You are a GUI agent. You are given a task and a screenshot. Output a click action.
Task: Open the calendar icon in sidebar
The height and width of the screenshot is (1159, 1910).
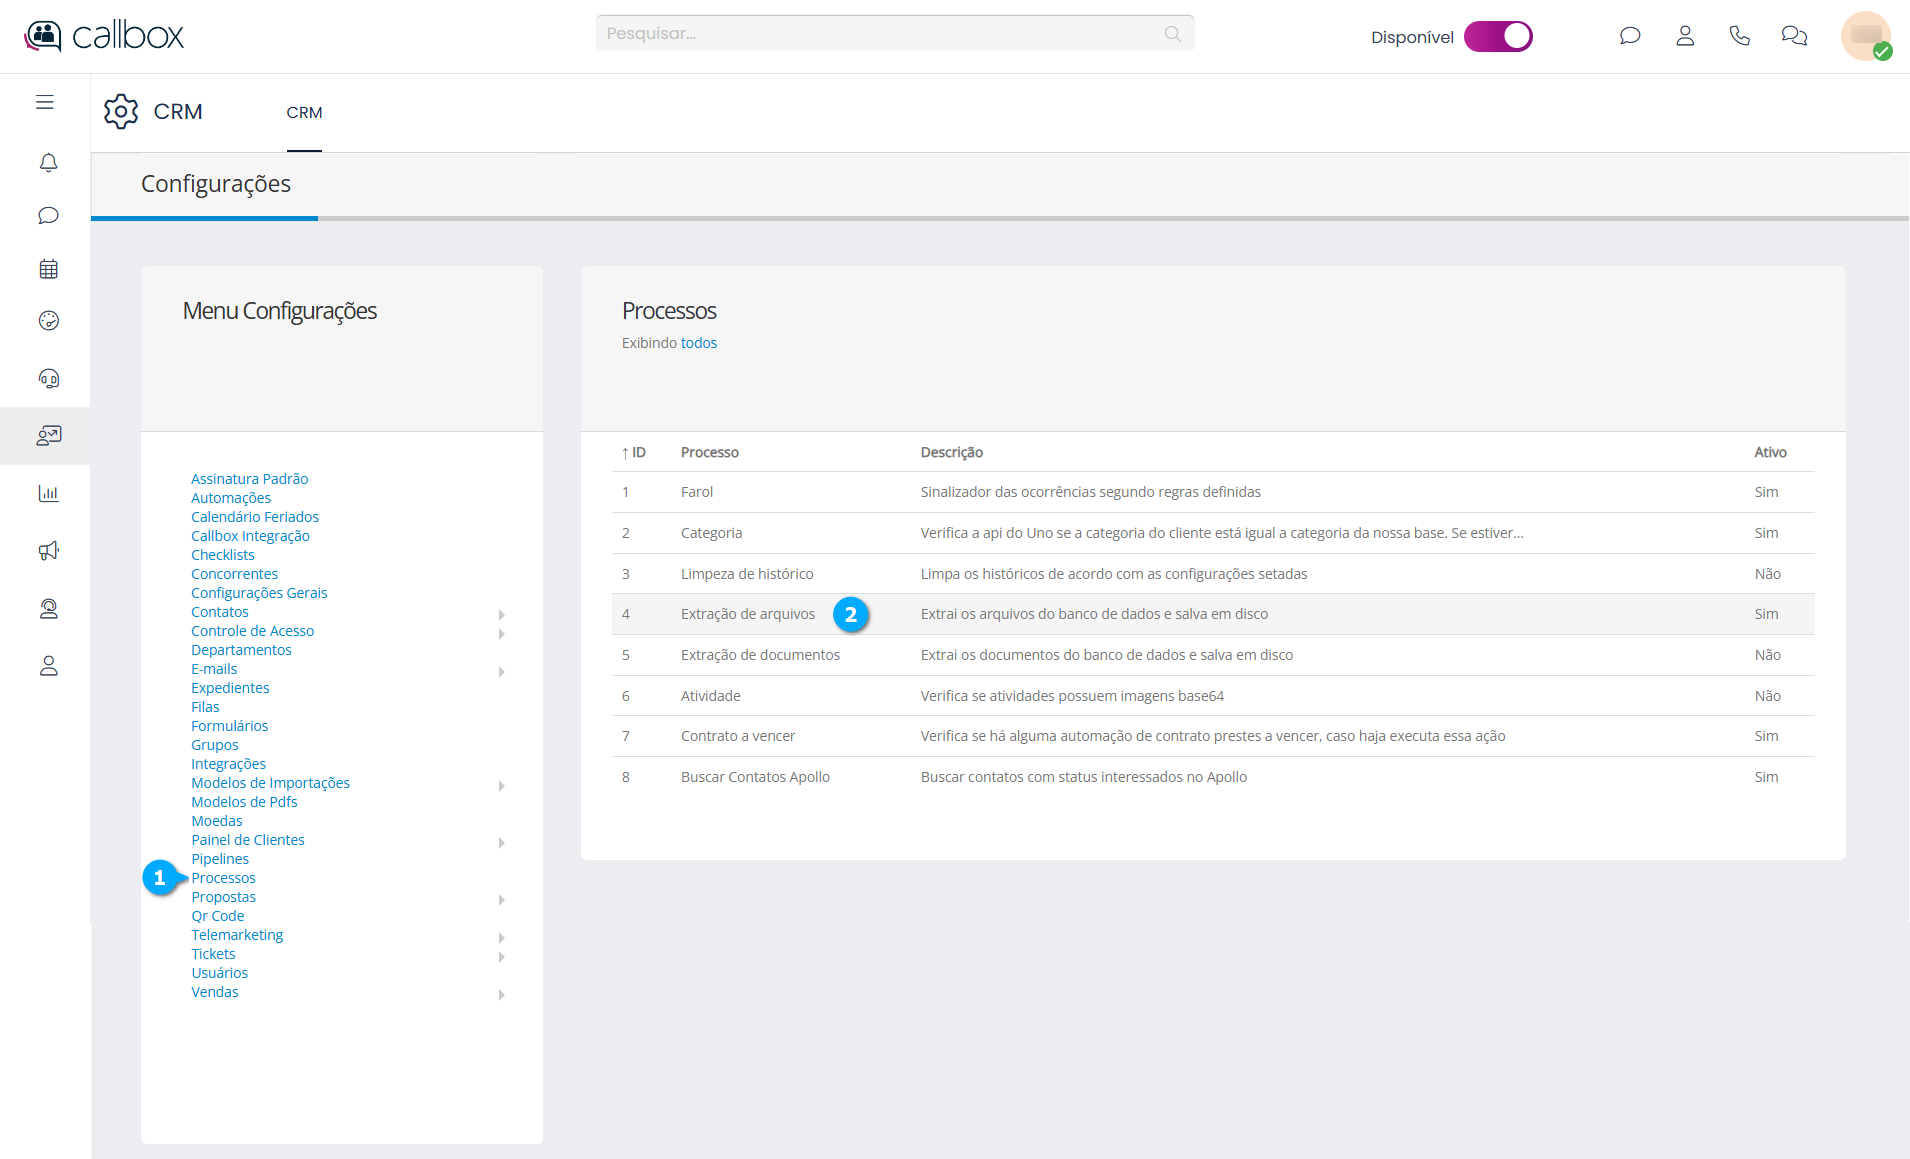48,269
